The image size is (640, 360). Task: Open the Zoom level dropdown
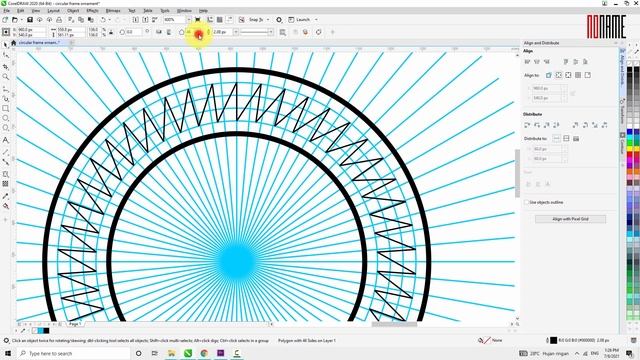click(x=189, y=20)
